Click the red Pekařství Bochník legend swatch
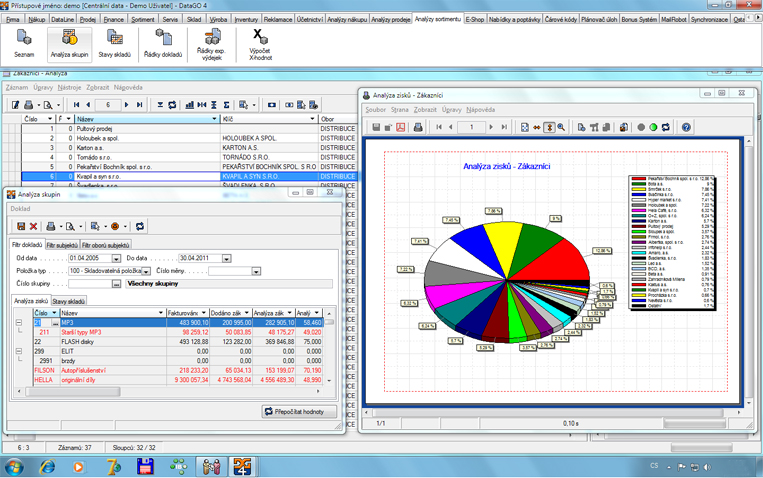This screenshot has width=763, height=478. click(x=638, y=178)
